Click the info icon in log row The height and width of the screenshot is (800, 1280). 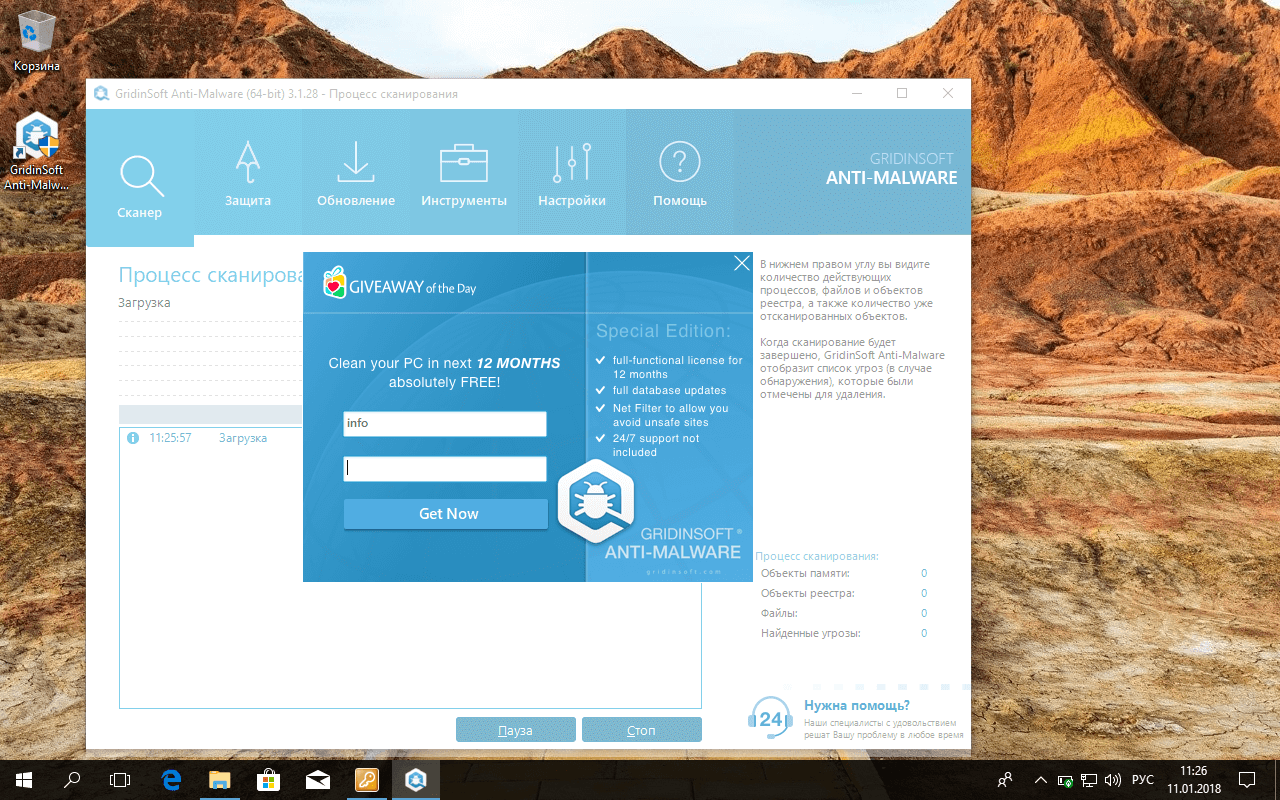[x=133, y=438]
